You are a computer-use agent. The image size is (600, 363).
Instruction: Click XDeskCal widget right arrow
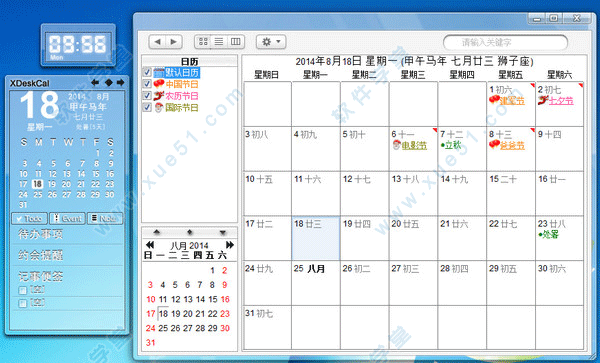coord(121,83)
